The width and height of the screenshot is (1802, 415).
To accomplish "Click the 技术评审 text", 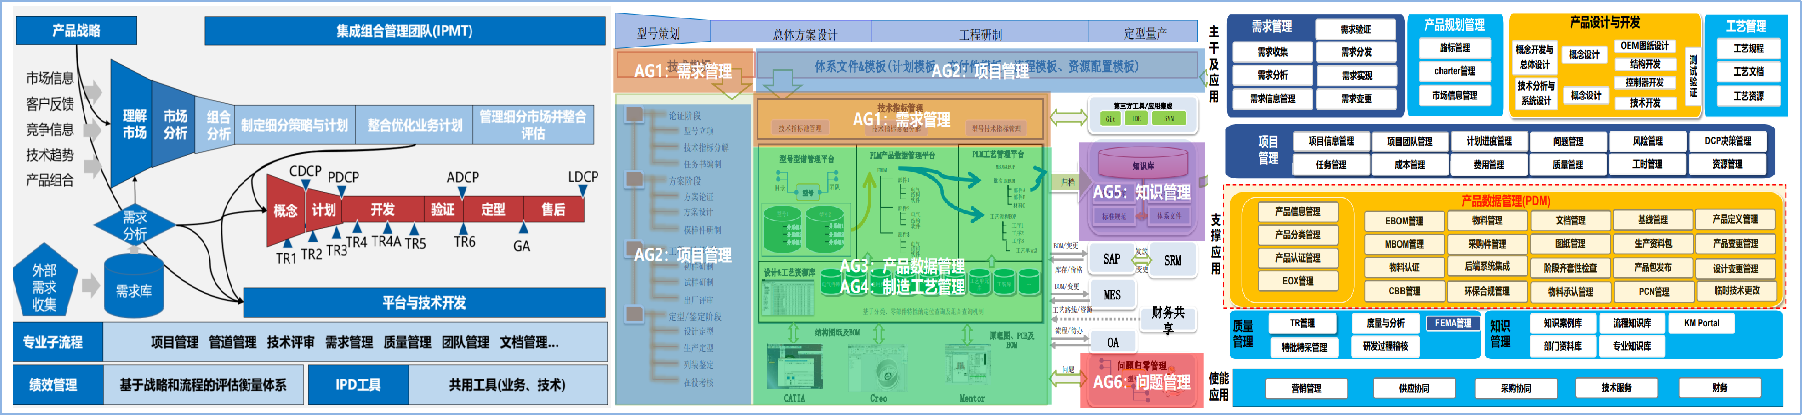I will tap(290, 342).
